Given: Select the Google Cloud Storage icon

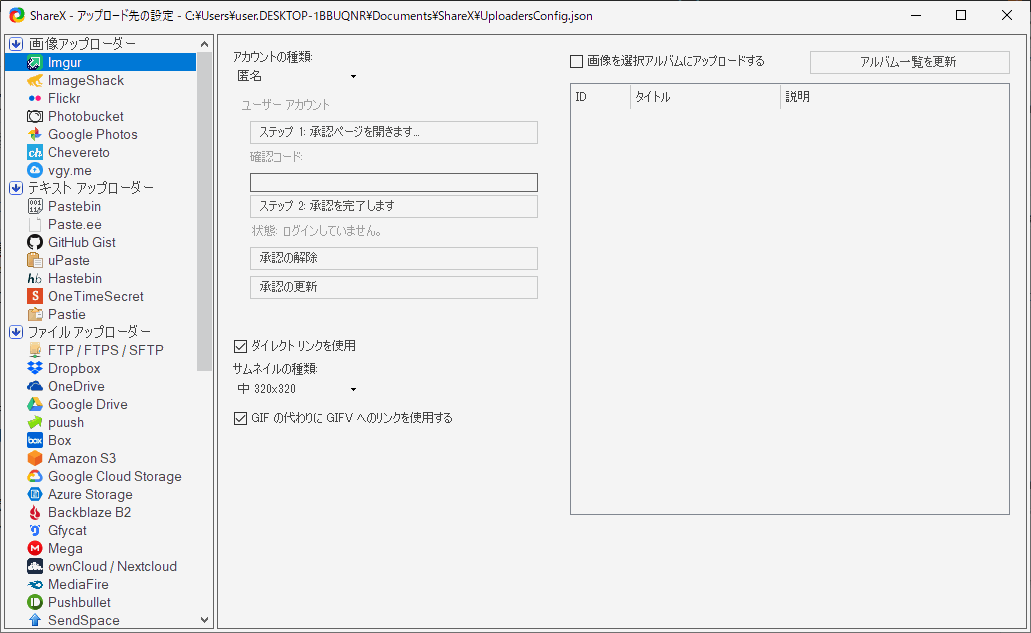Looking at the screenshot, I should (35, 477).
